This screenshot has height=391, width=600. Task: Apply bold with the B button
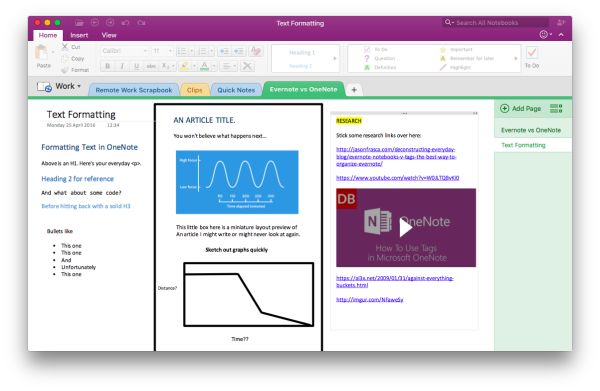[x=108, y=66]
